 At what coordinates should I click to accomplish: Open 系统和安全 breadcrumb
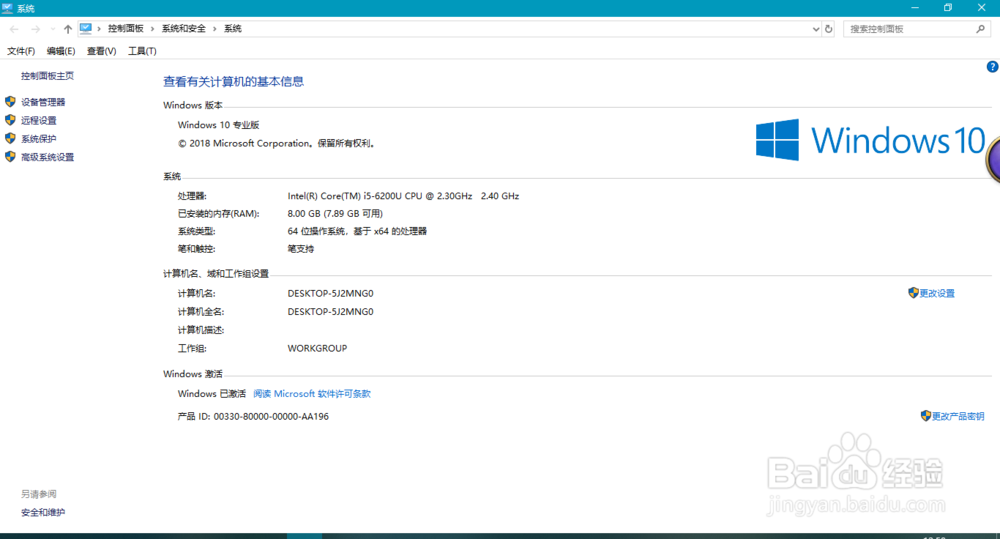coord(184,29)
